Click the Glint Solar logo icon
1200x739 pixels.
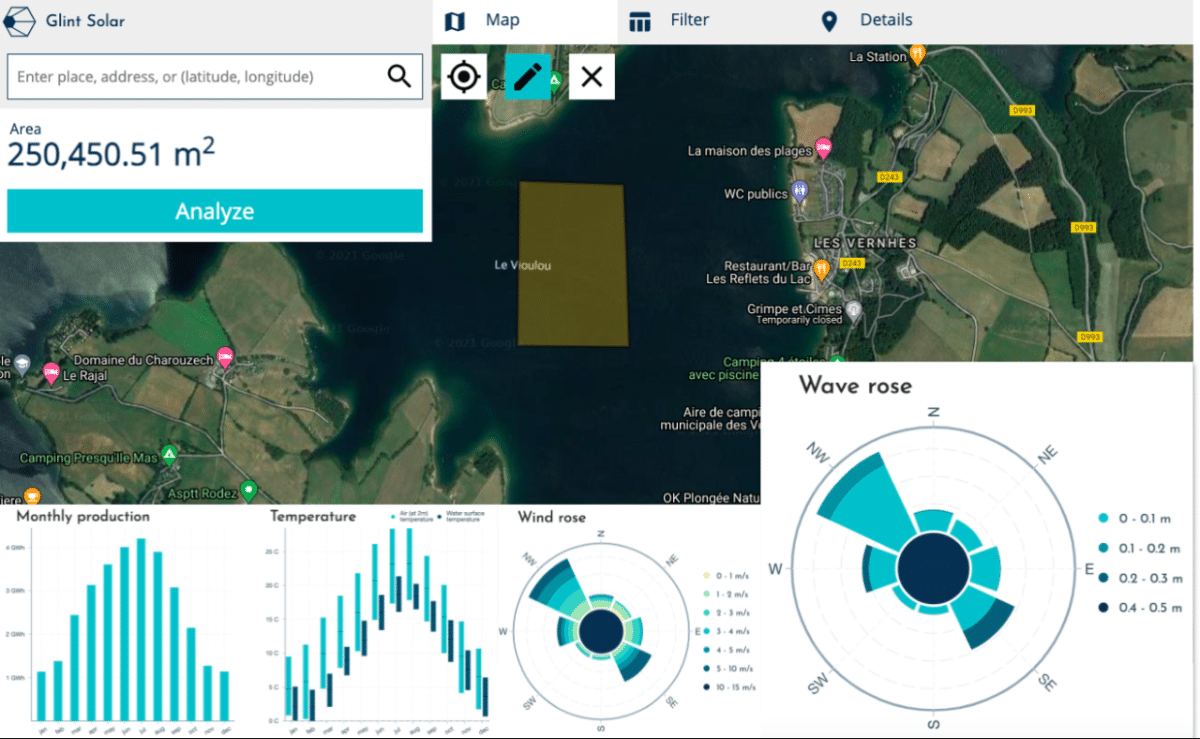[20, 20]
